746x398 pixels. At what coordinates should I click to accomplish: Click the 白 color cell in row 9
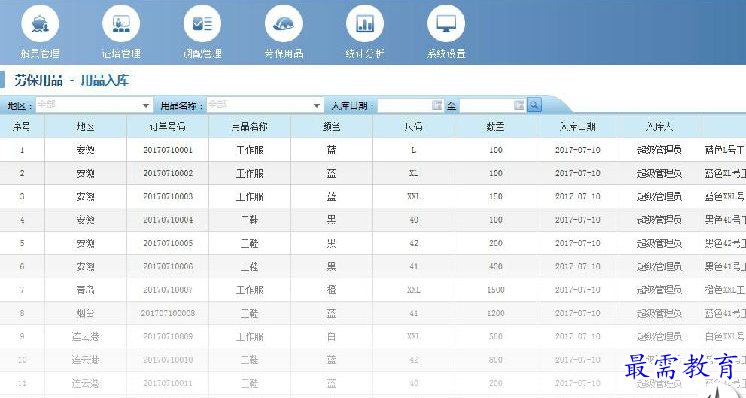332,336
